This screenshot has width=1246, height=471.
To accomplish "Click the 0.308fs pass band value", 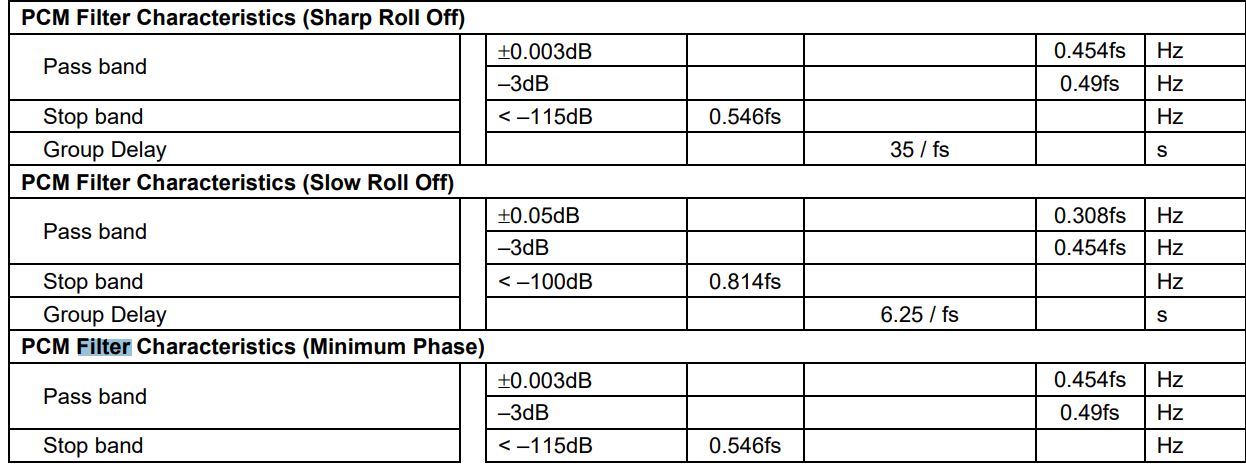I will (x=1089, y=216).
